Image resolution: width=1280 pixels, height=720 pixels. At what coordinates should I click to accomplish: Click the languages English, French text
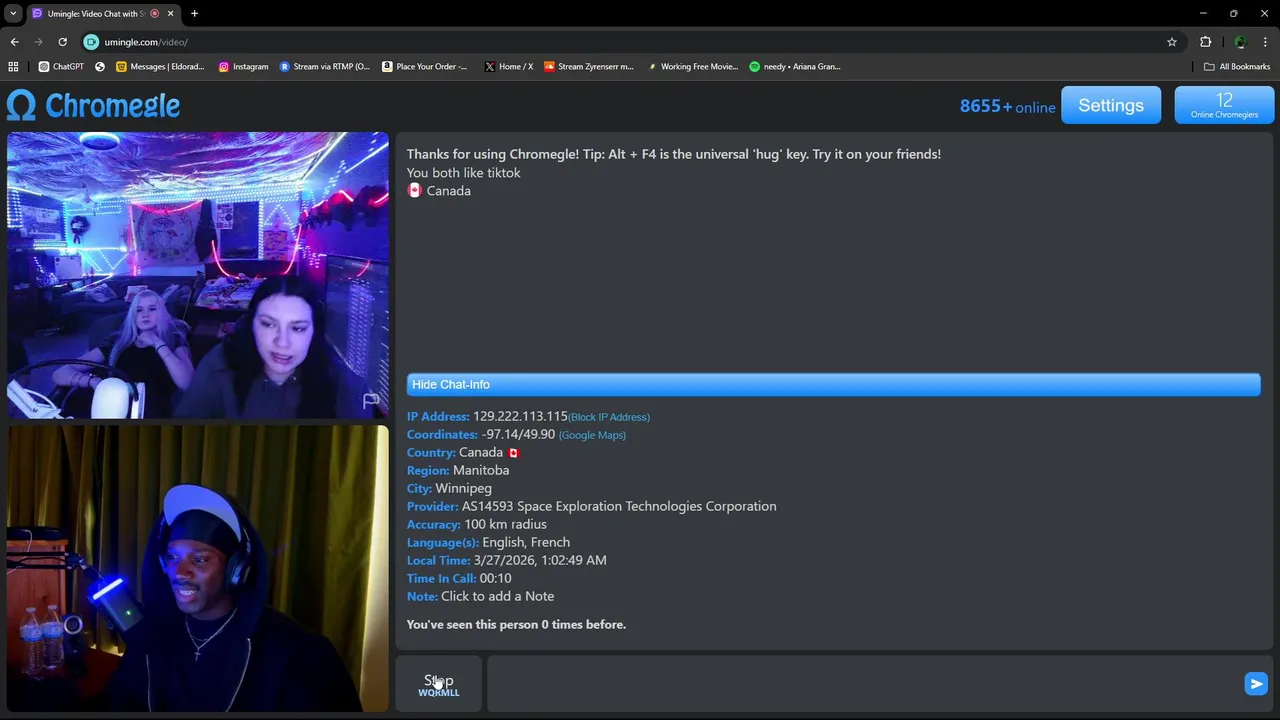[526, 542]
